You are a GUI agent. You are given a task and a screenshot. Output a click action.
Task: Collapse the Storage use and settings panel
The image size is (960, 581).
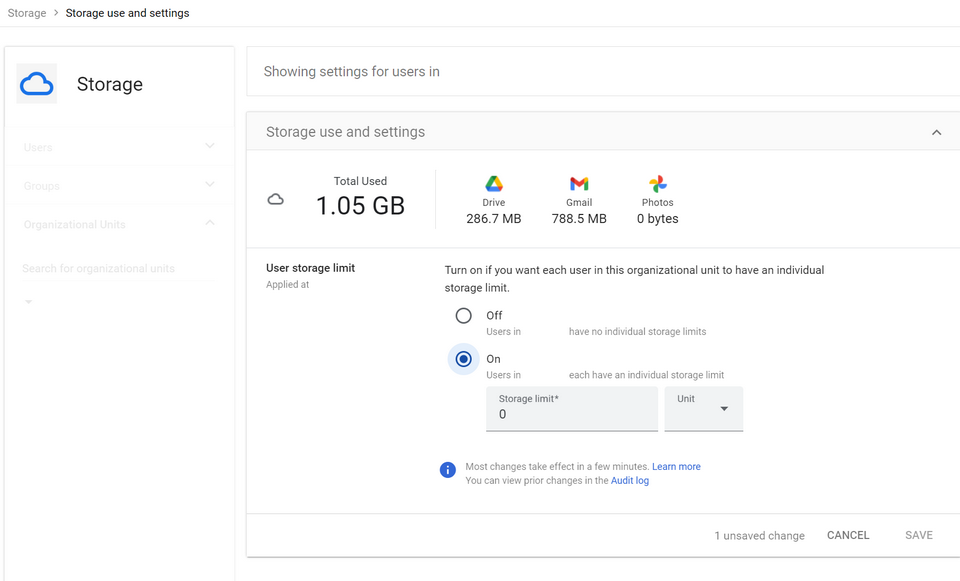tap(936, 132)
